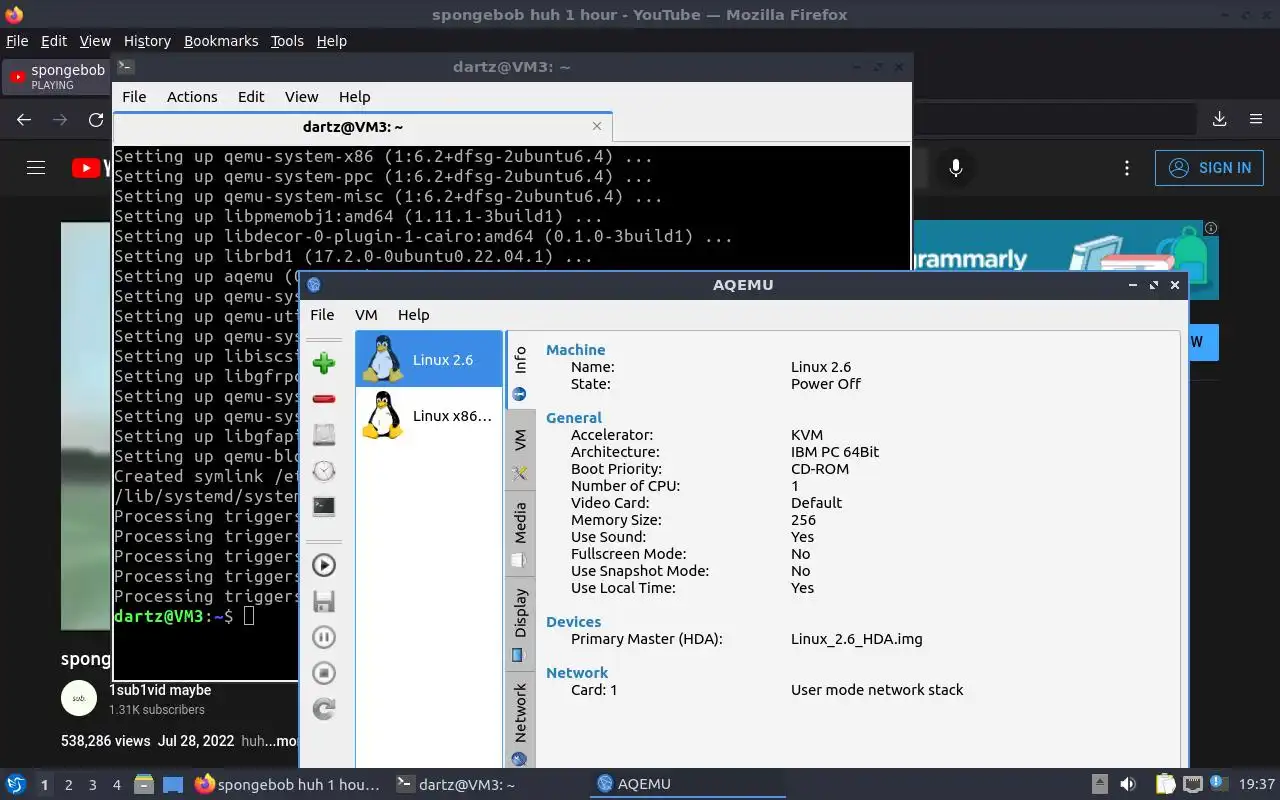
Task: Open Firefox History menu
Action: [147, 41]
